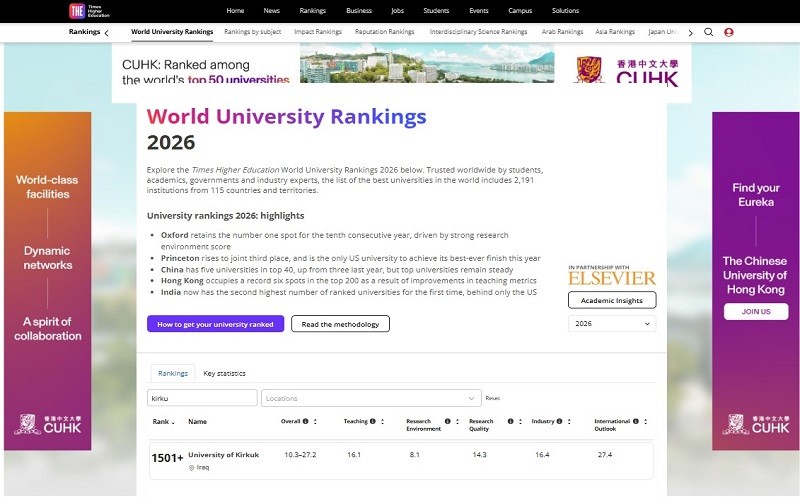The width and height of the screenshot is (800, 500).
Task: Sort by International Outlook using sort arrows
Action: click(x=646, y=422)
